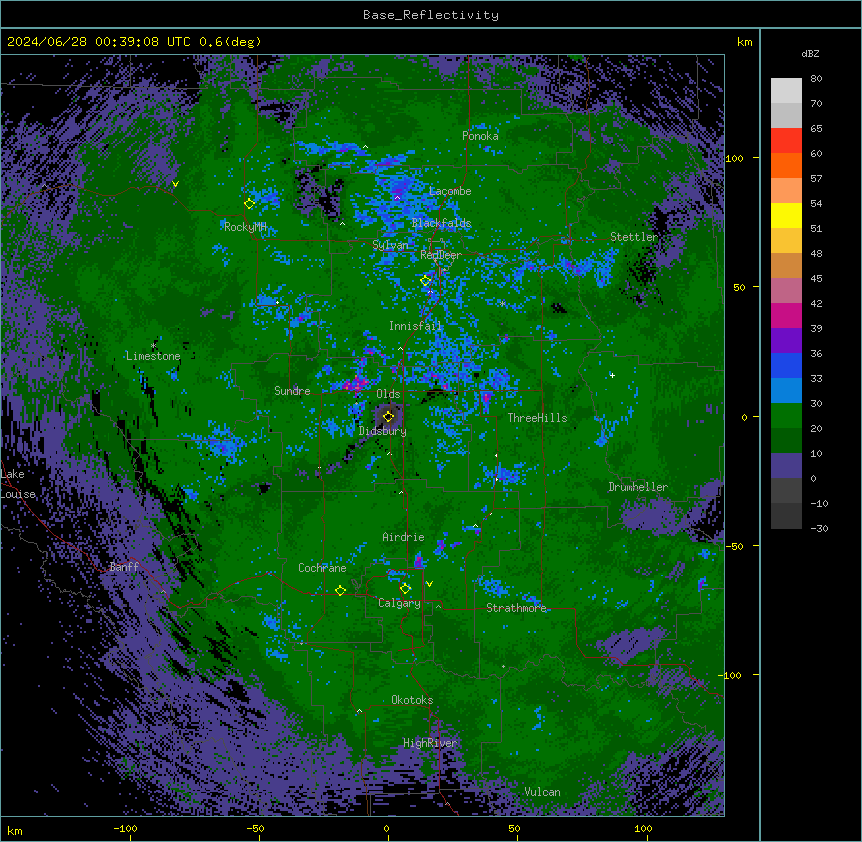Click the Vulcan town label
Image resolution: width=862 pixels, height=842 pixels.
(542, 792)
